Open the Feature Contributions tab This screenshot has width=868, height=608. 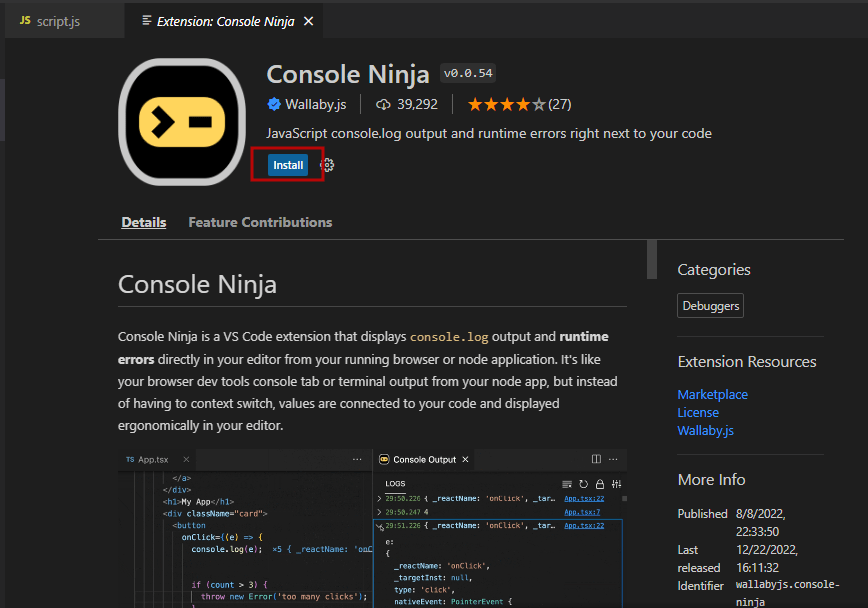coord(260,223)
